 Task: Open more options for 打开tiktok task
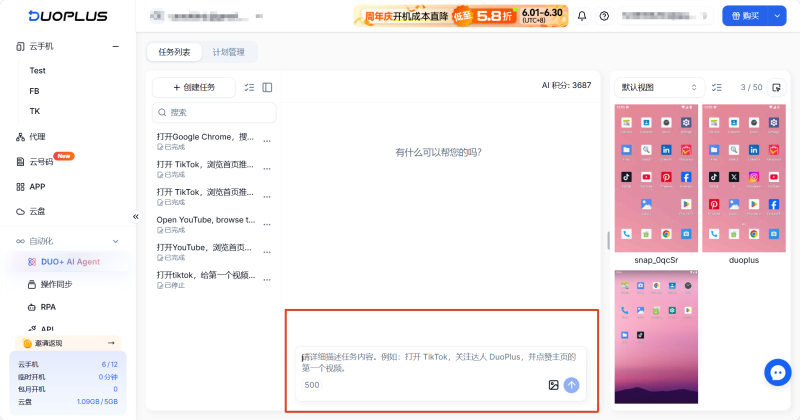267,280
